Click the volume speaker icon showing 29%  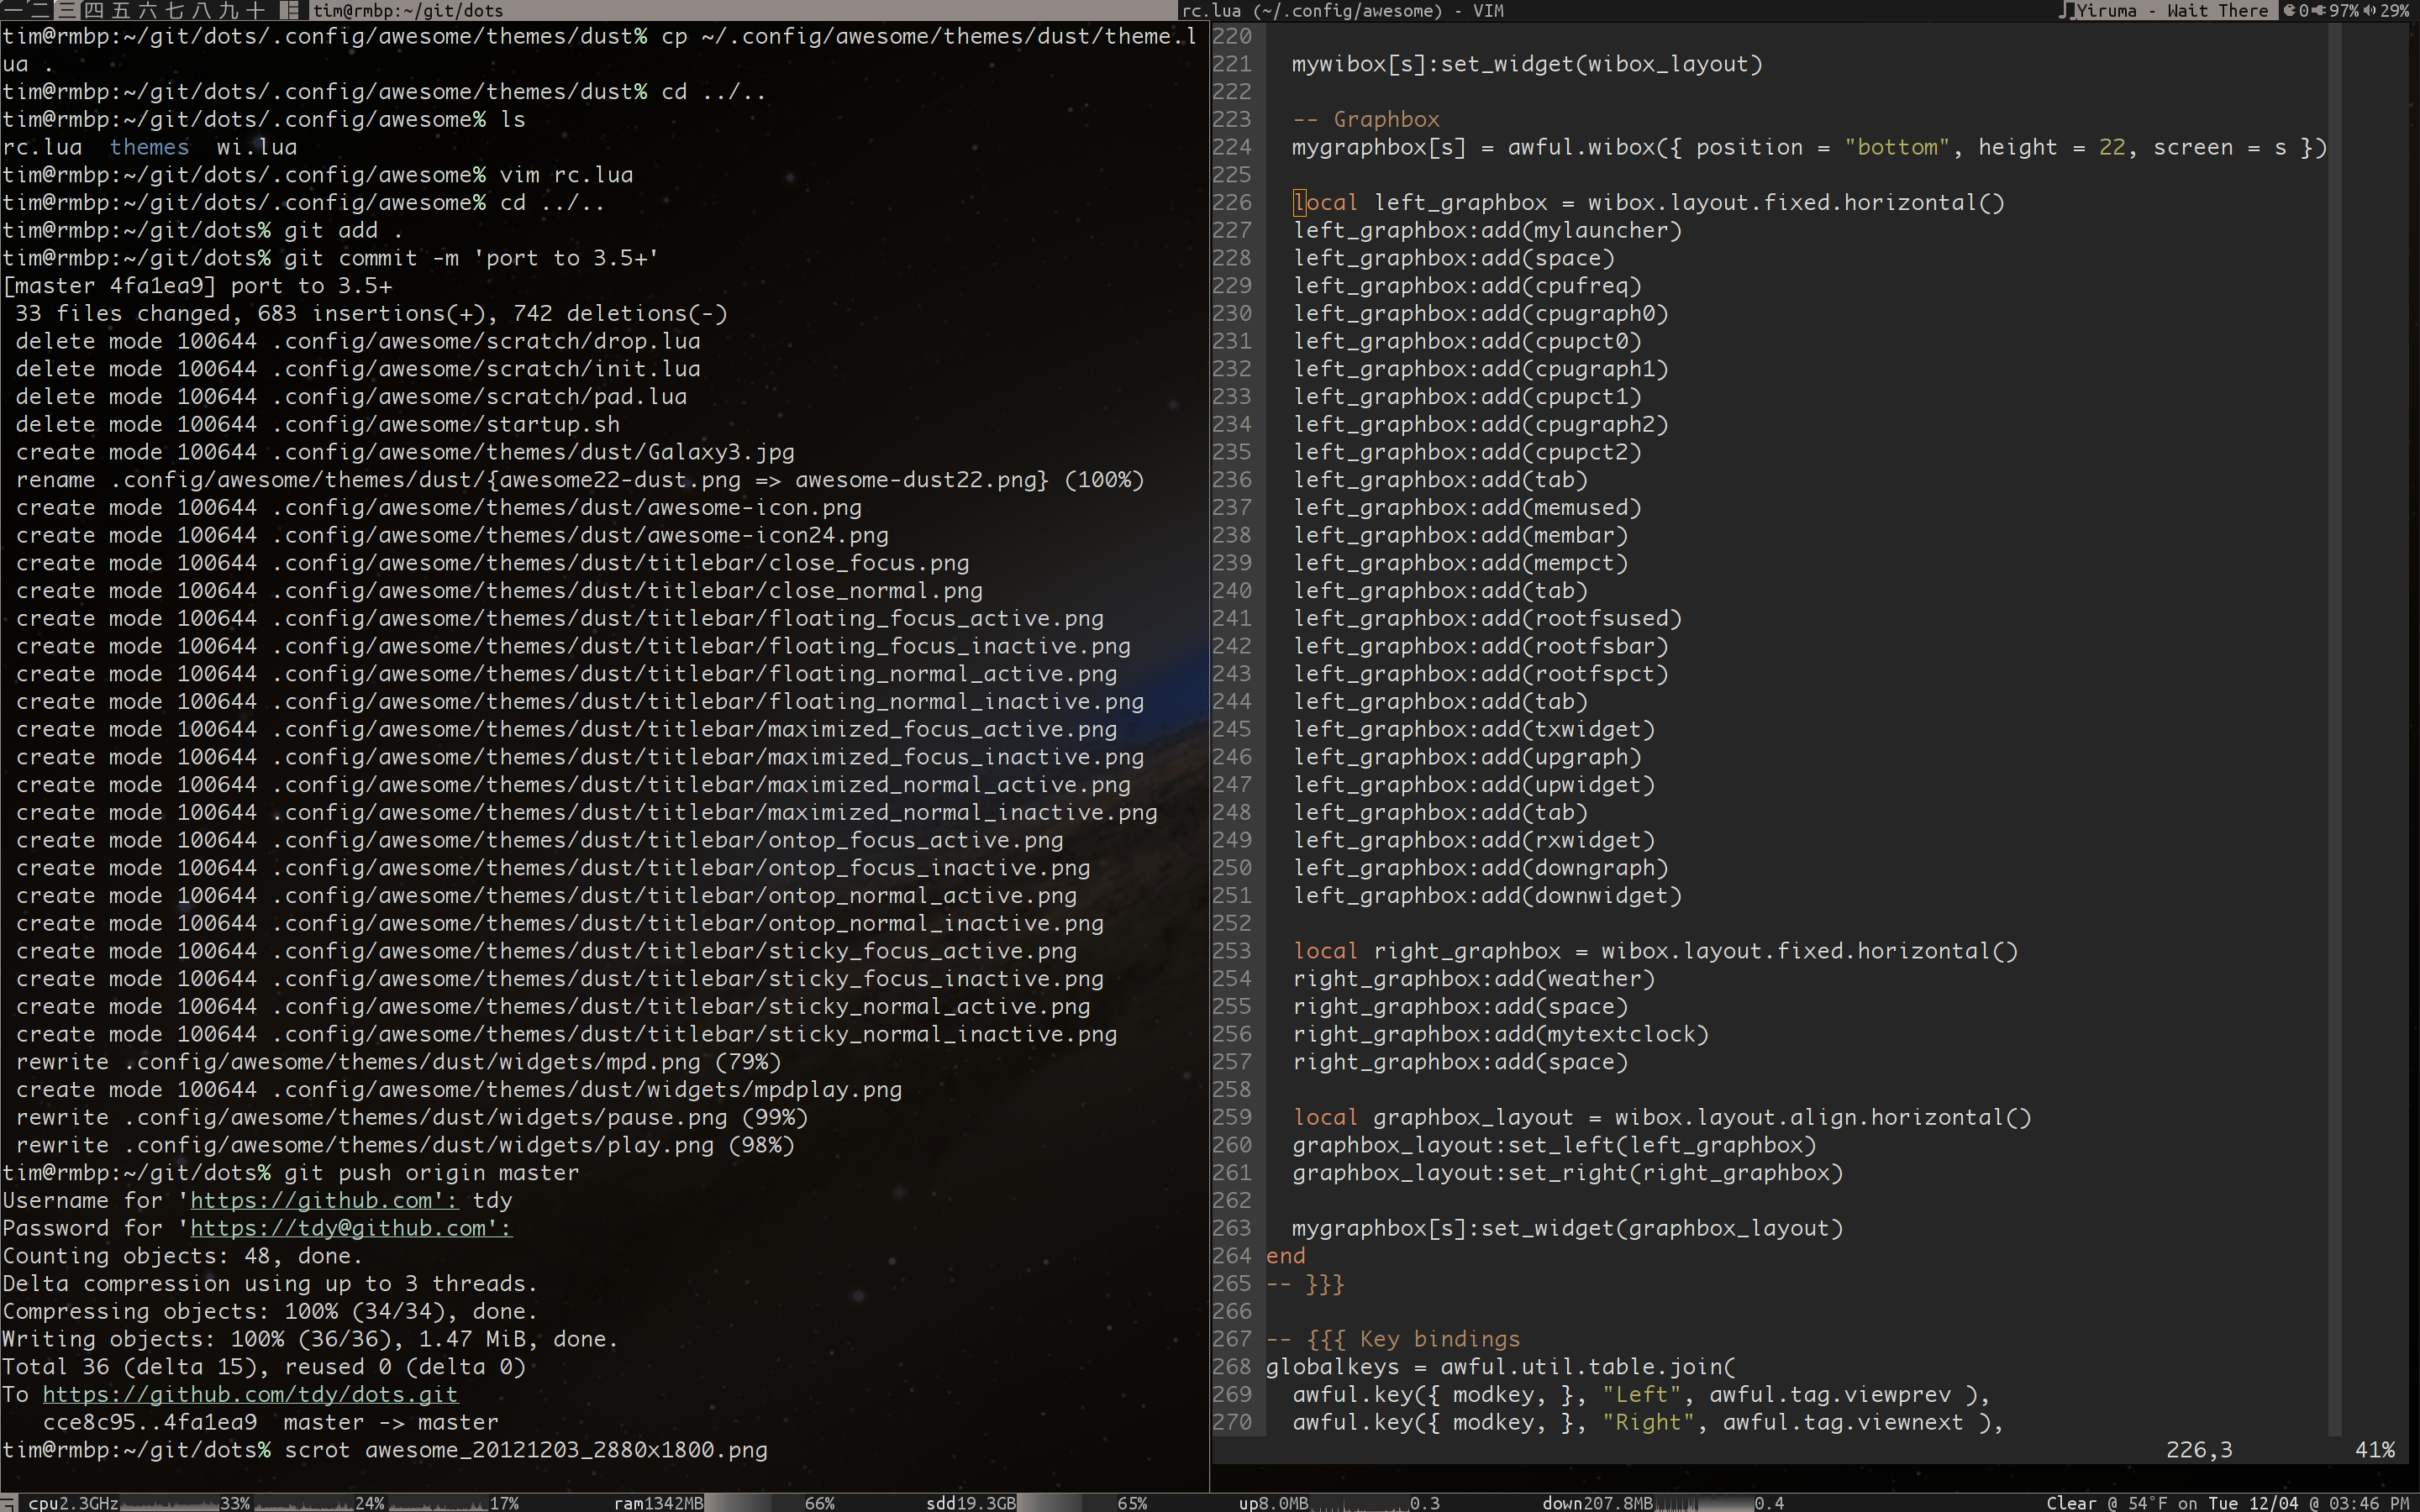coord(2369,10)
